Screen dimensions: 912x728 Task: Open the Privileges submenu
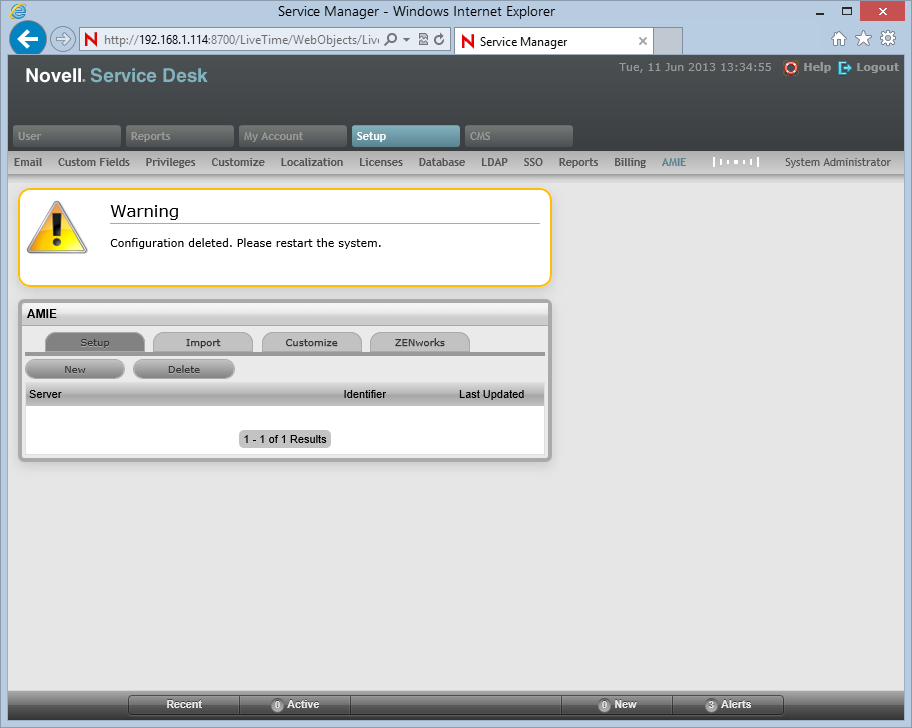[170, 162]
